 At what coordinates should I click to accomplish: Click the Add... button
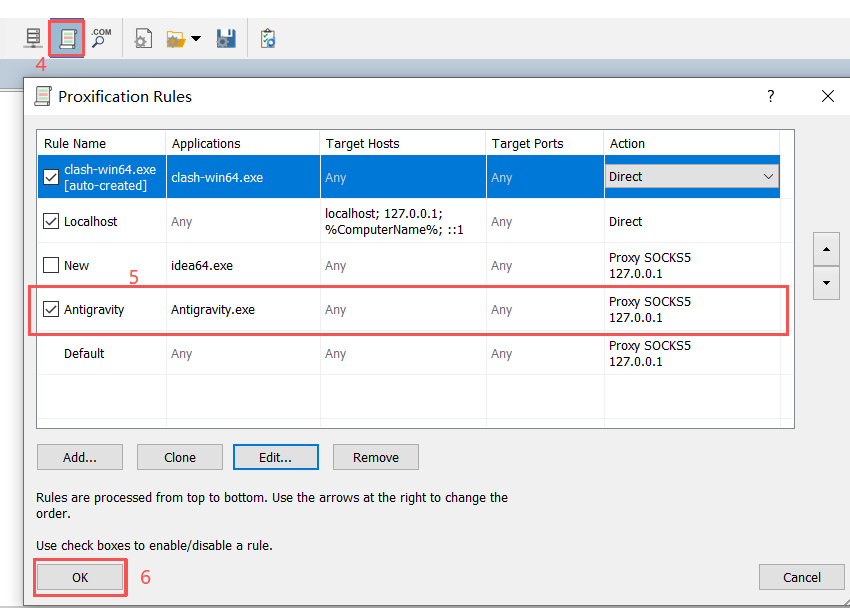[79, 457]
